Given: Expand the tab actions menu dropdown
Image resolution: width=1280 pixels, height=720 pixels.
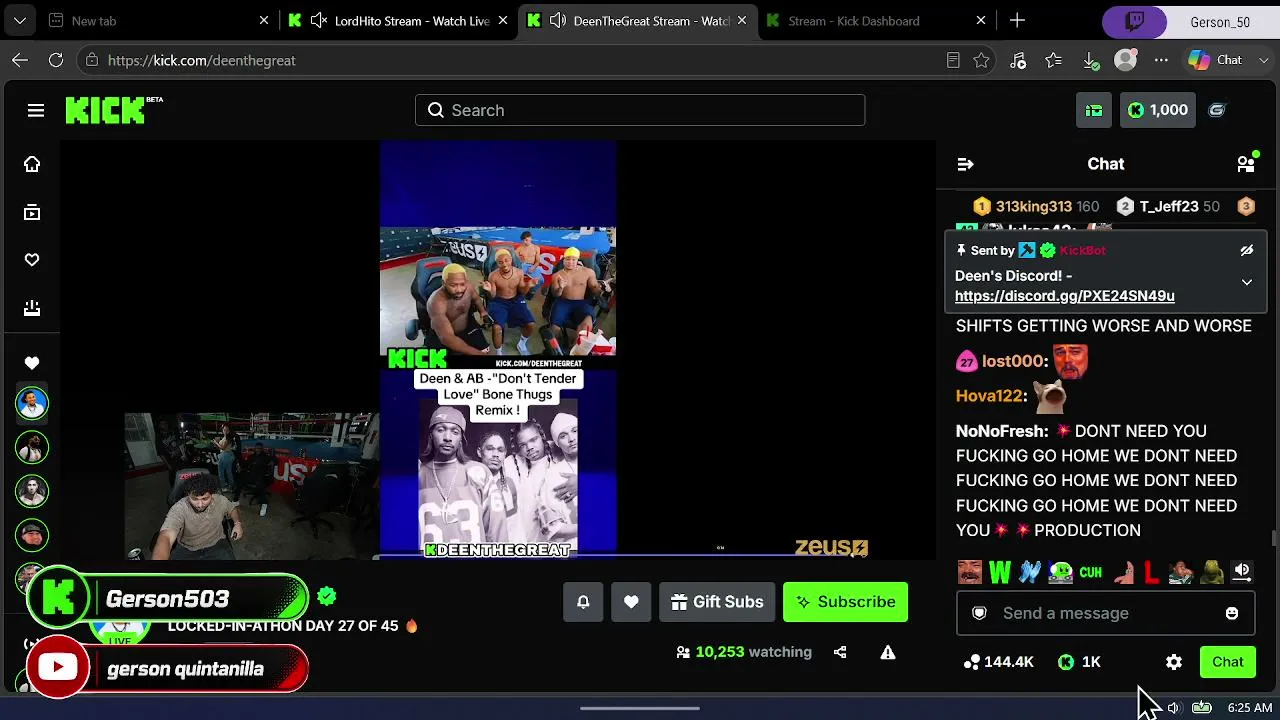Looking at the screenshot, I should [x=20, y=21].
